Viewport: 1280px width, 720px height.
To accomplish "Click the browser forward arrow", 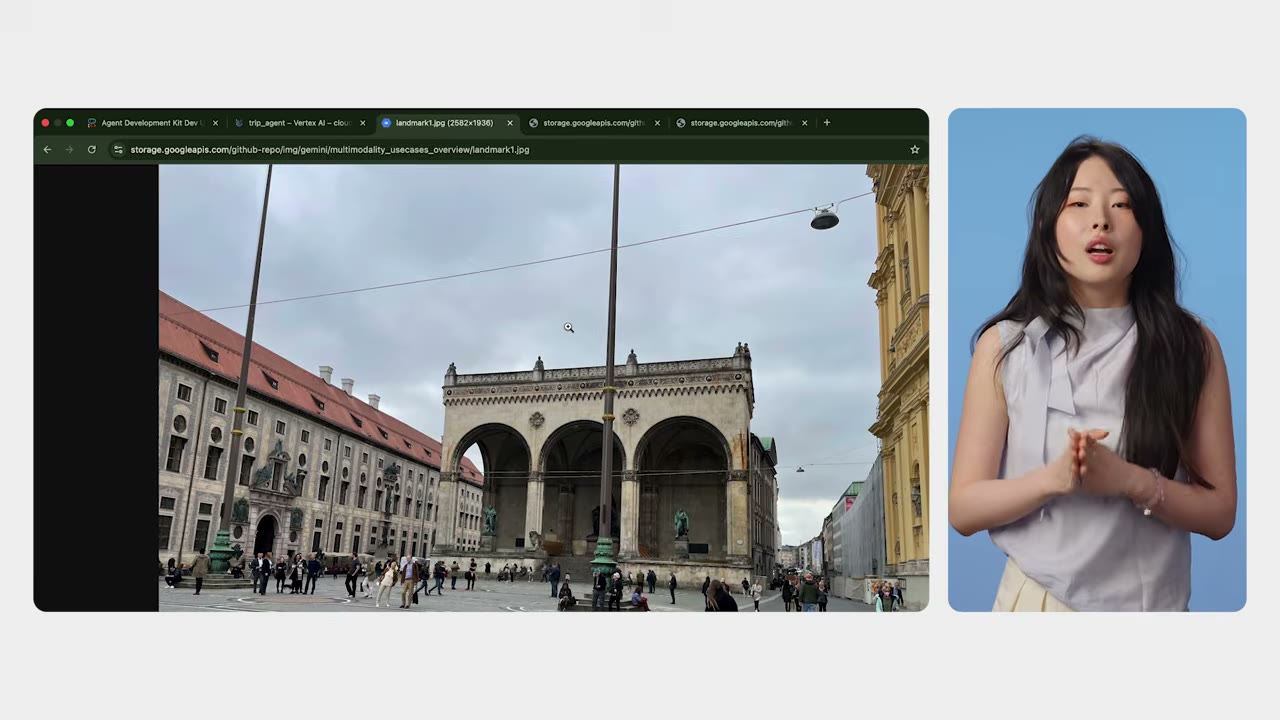I will click(69, 150).
